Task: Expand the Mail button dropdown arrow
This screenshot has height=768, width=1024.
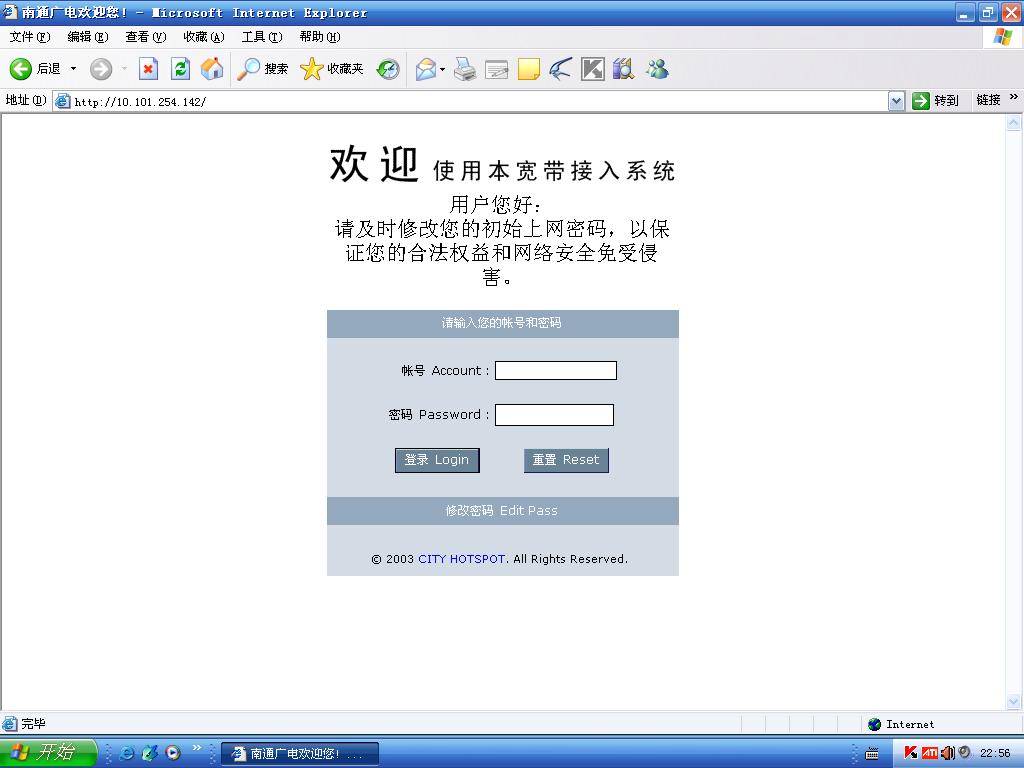Action: pyautogui.click(x=441, y=69)
